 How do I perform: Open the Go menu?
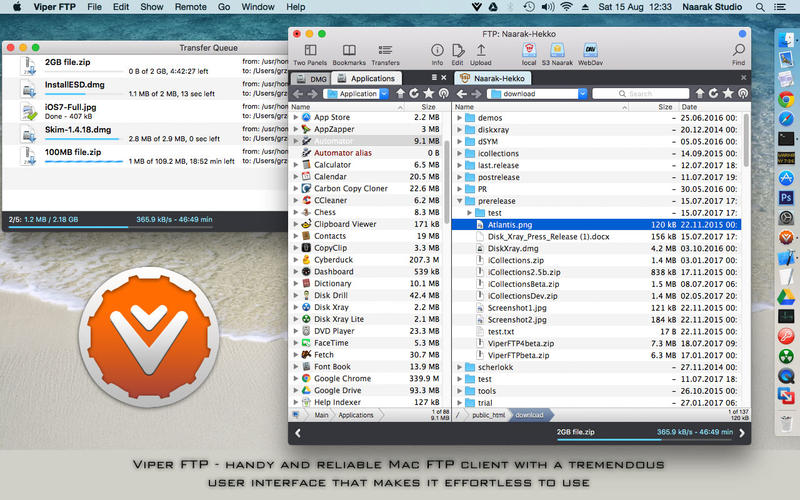pos(224,7)
